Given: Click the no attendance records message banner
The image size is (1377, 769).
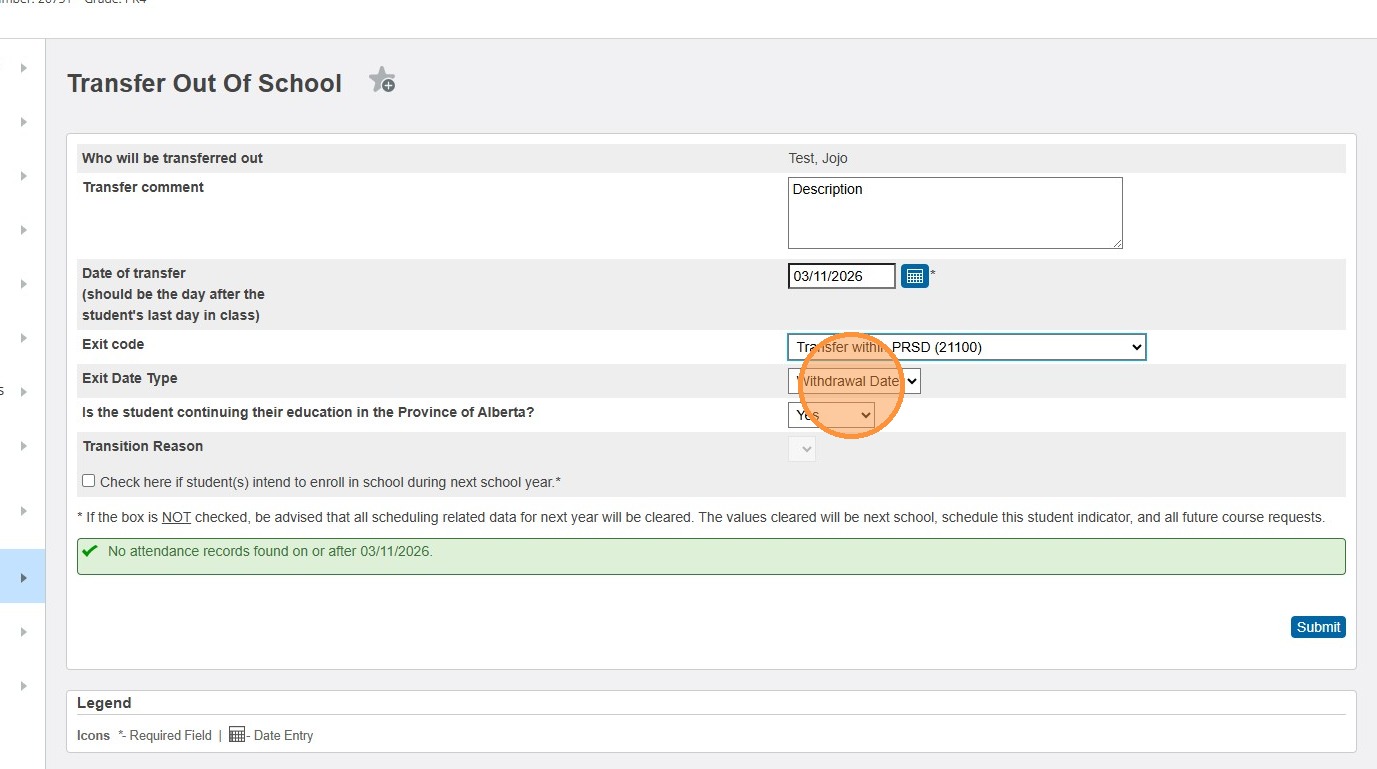Looking at the screenshot, I should coord(710,556).
